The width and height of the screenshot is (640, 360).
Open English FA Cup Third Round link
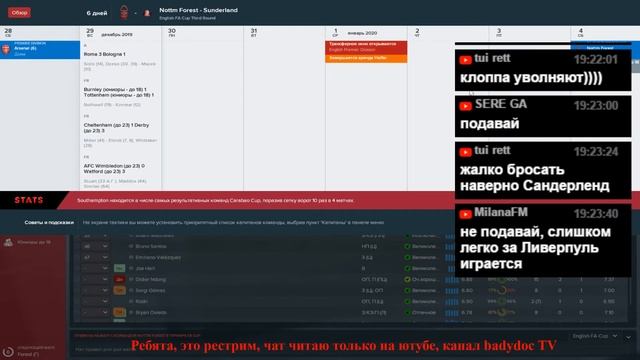187,18
